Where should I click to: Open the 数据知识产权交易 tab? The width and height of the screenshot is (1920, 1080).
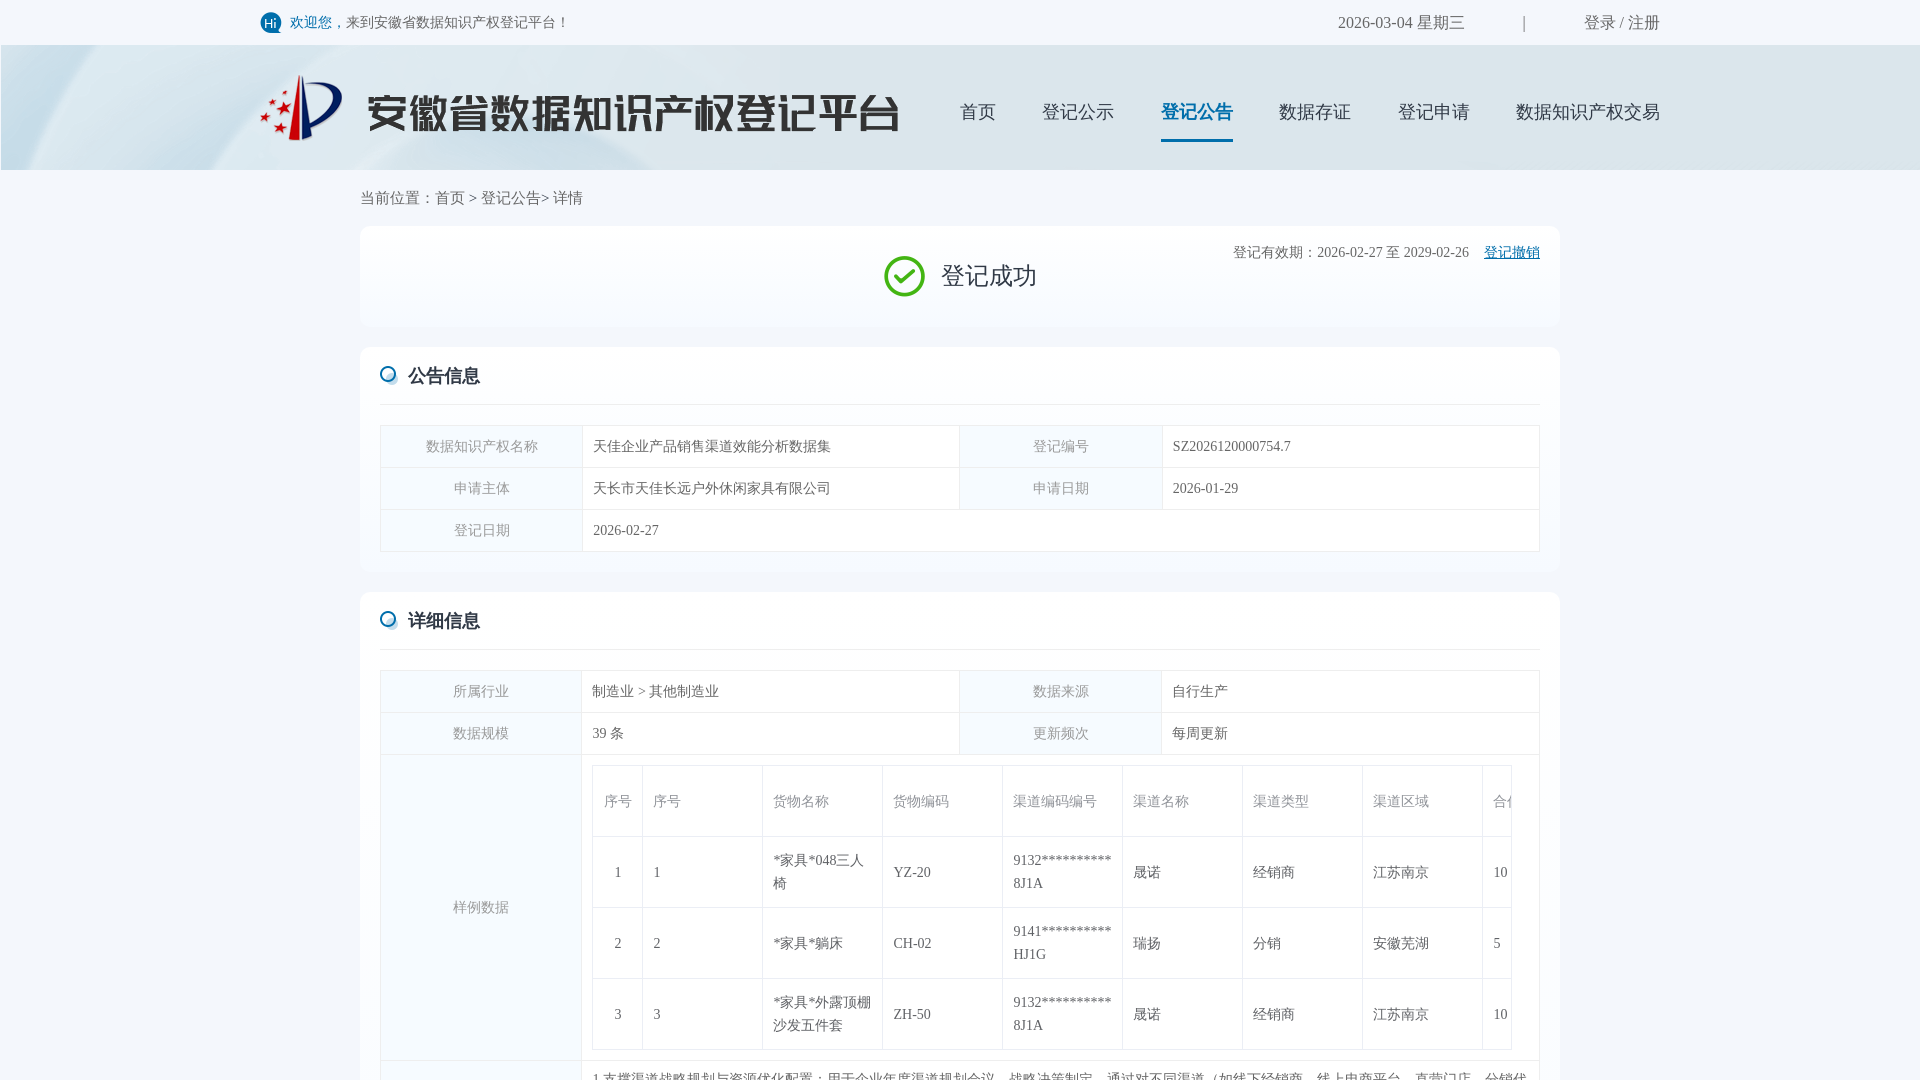pyautogui.click(x=1588, y=112)
